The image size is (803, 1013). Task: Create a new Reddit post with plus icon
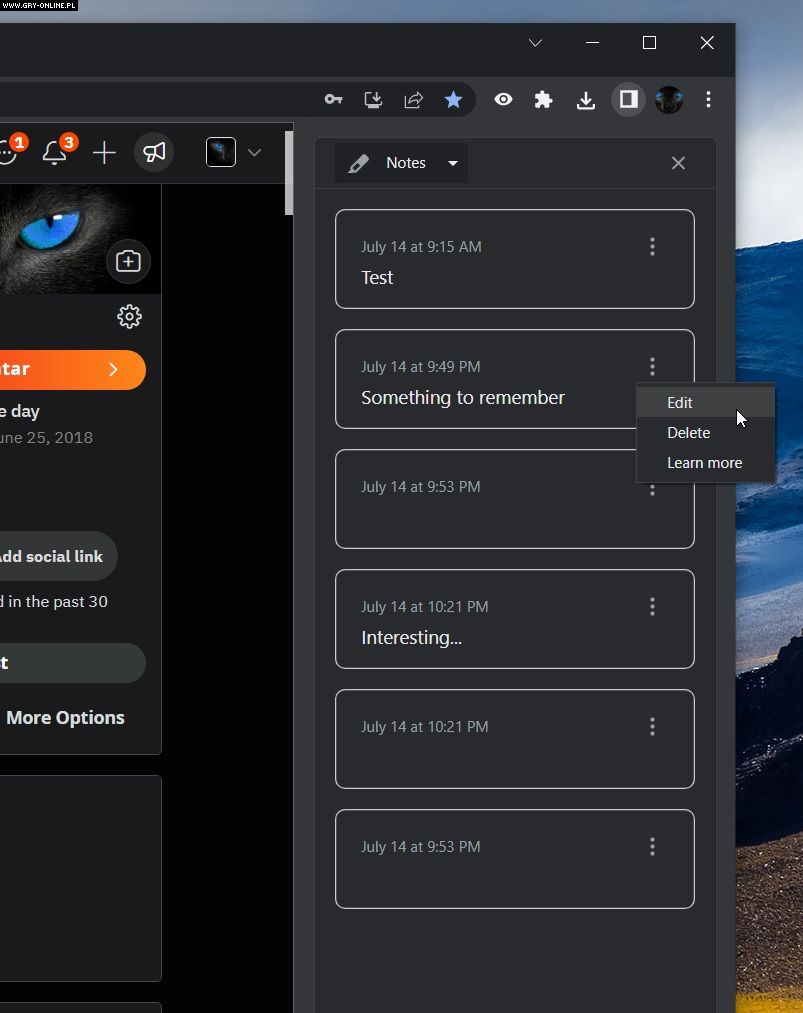(x=104, y=153)
